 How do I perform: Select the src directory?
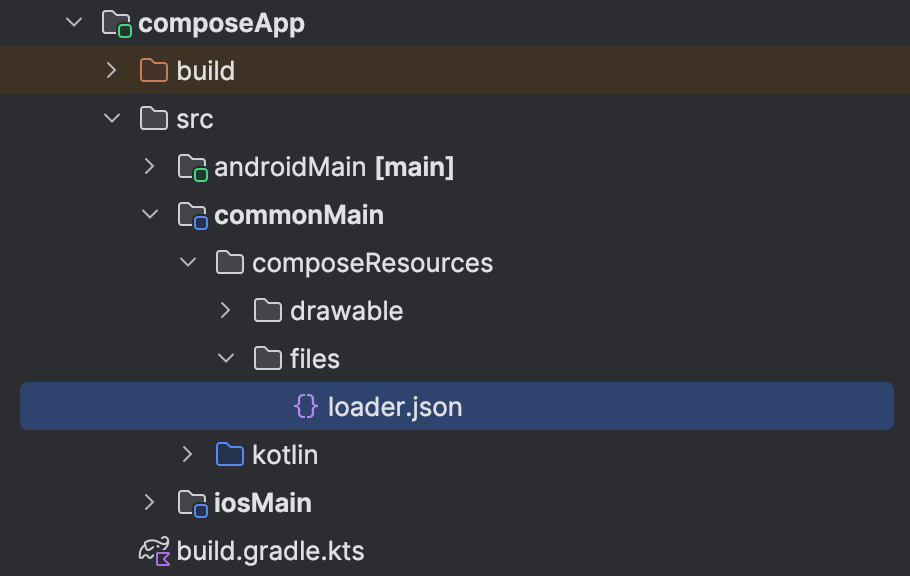pyautogui.click(x=194, y=118)
